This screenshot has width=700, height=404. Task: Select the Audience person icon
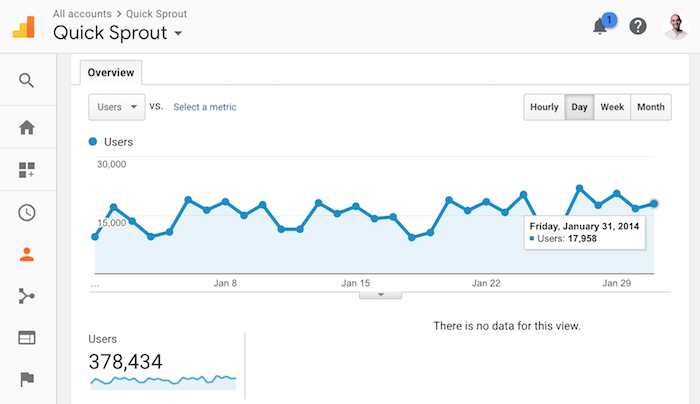tap(27, 254)
